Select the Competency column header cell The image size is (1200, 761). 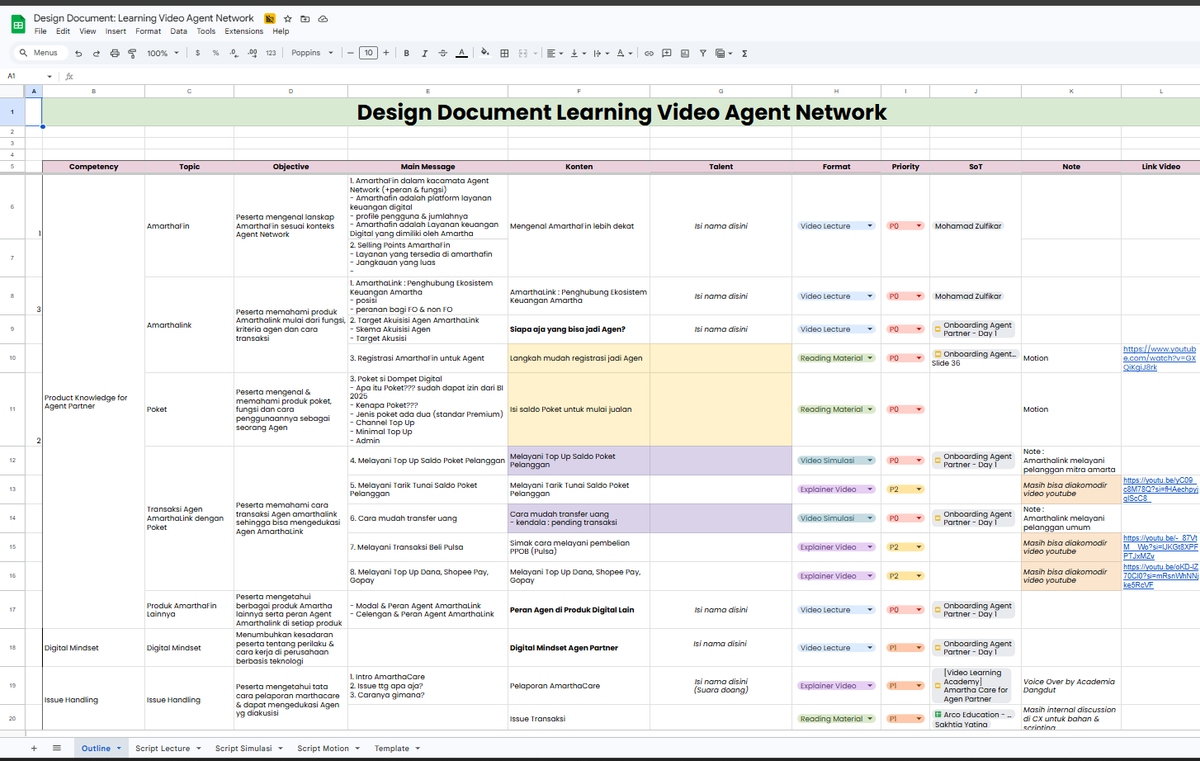[94, 167]
